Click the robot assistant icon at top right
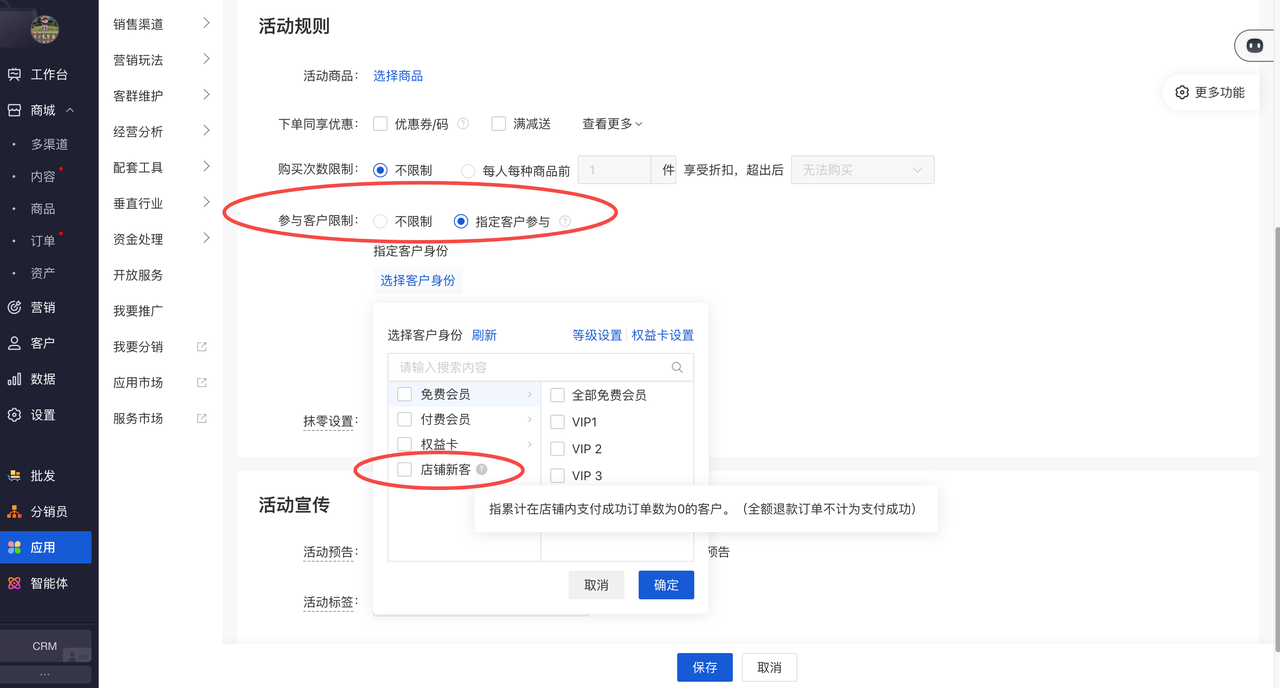1280x688 pixels. click(x=1254, y=46)
